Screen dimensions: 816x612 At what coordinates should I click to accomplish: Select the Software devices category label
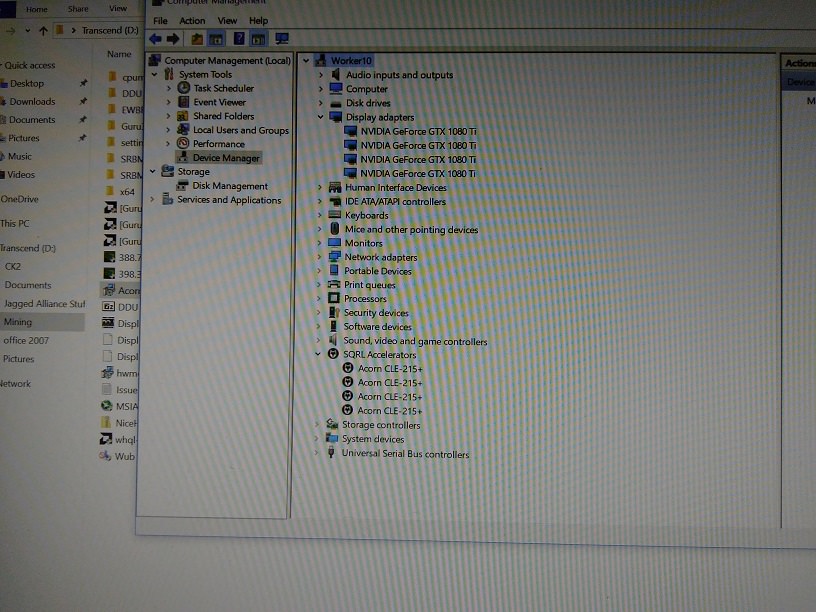pyautogui.click(x=377, y=326)
